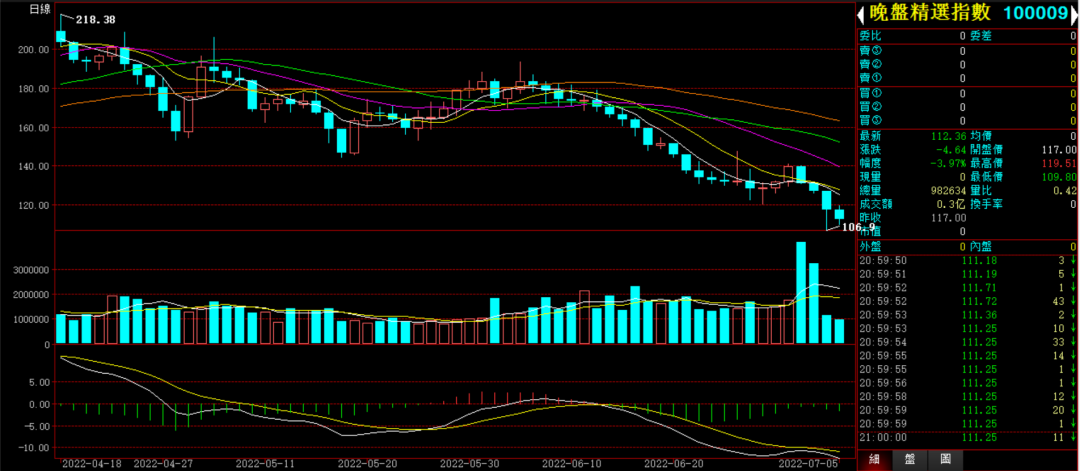
Task: Click the 3000000 volume axis label
Action: click(32, 271)
